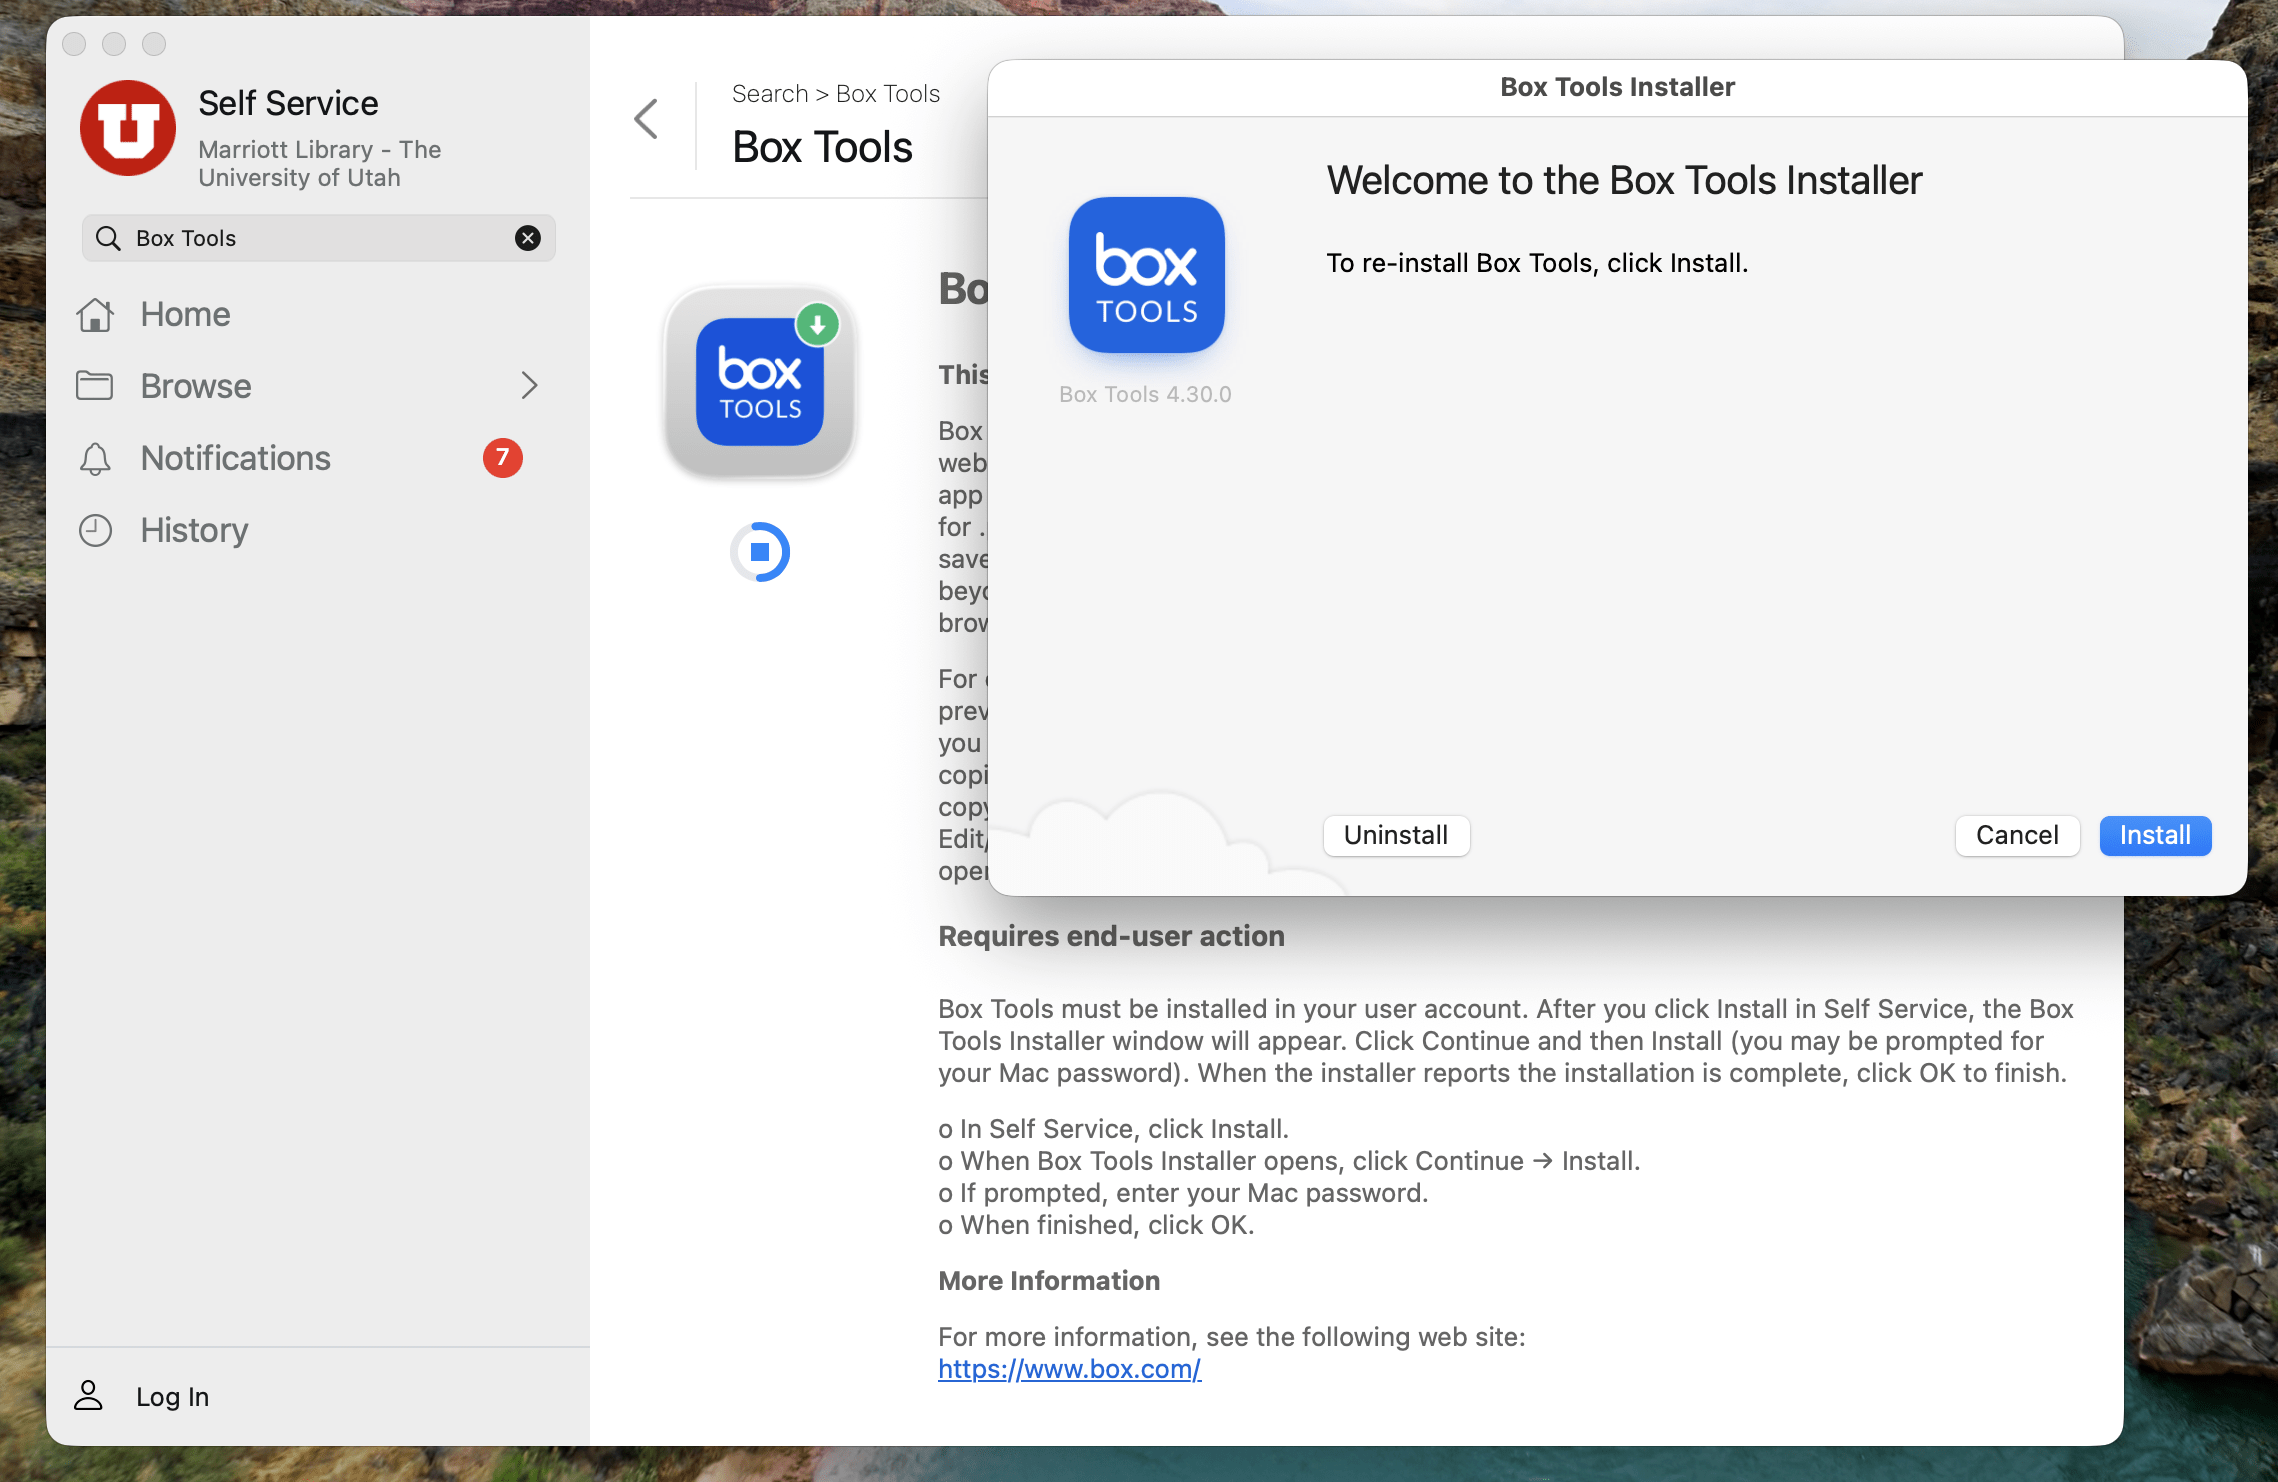Go back with the left chevron arrow
Image resolution: width=2278 pixels, height=1482 pixels.
(x=647, y=120)
